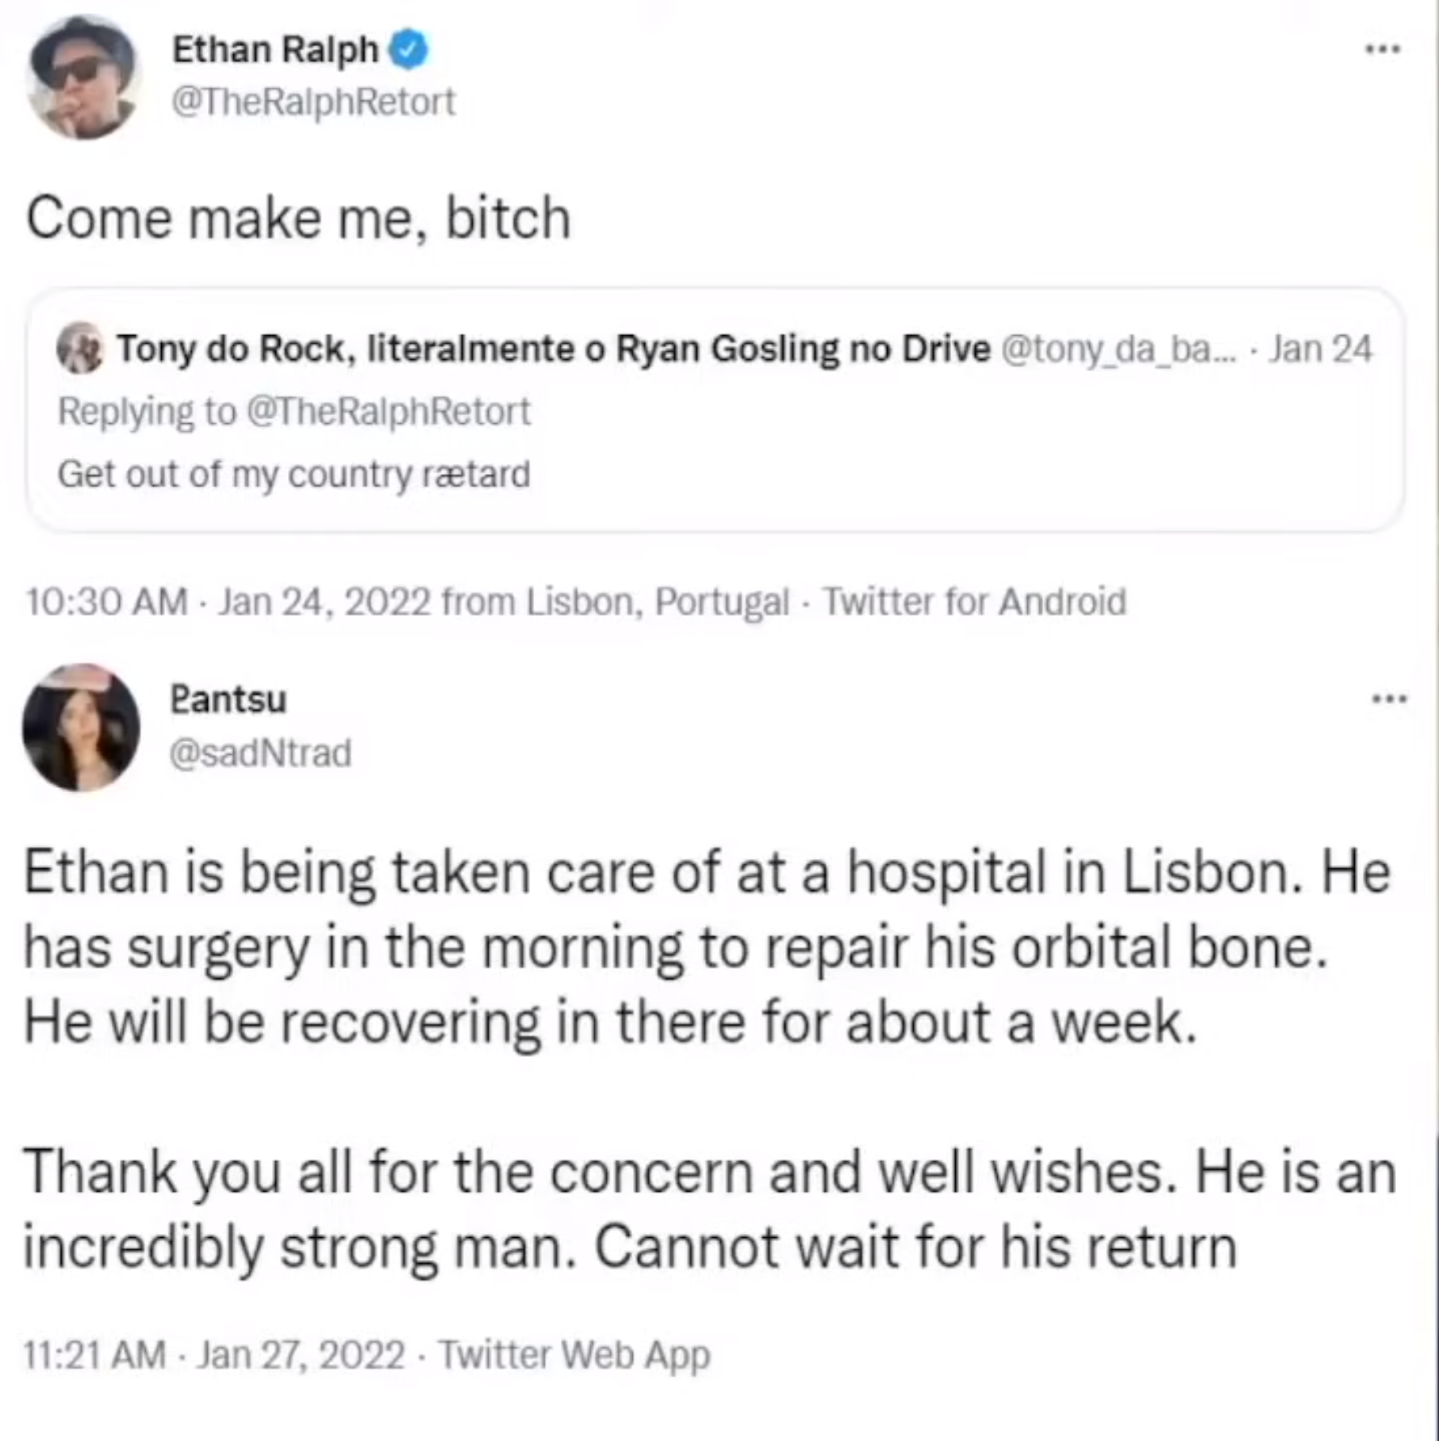Open the more options menu on Pantsu's tweet
This screenshot has width=1439, height=1441.
(x=1389, y=698)
